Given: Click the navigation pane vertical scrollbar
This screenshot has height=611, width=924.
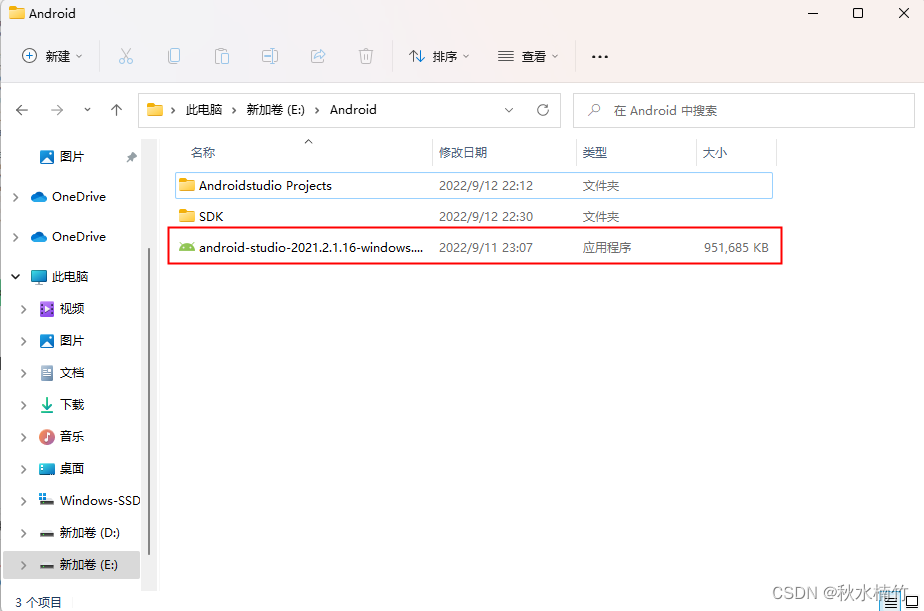Looking at the screenshot, I should pos(148,401).
